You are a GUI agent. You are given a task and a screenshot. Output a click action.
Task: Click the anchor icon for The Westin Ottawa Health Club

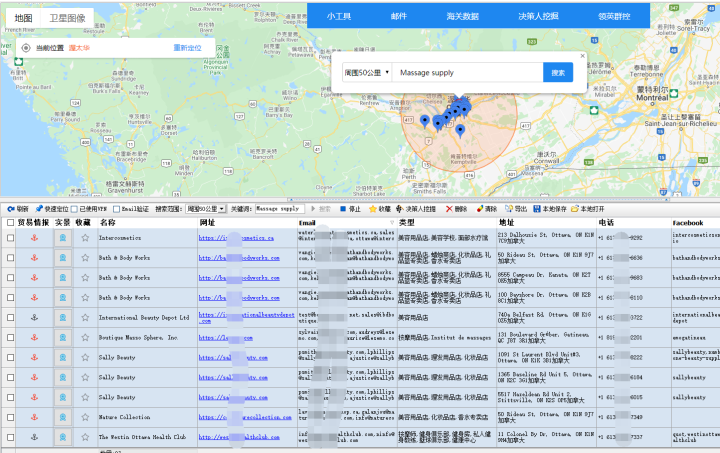click(34, 437)
